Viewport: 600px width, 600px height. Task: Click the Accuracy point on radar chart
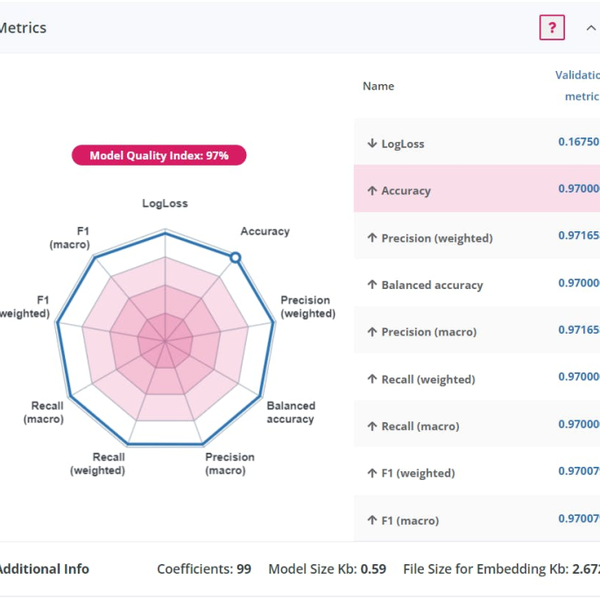point(235,258)
